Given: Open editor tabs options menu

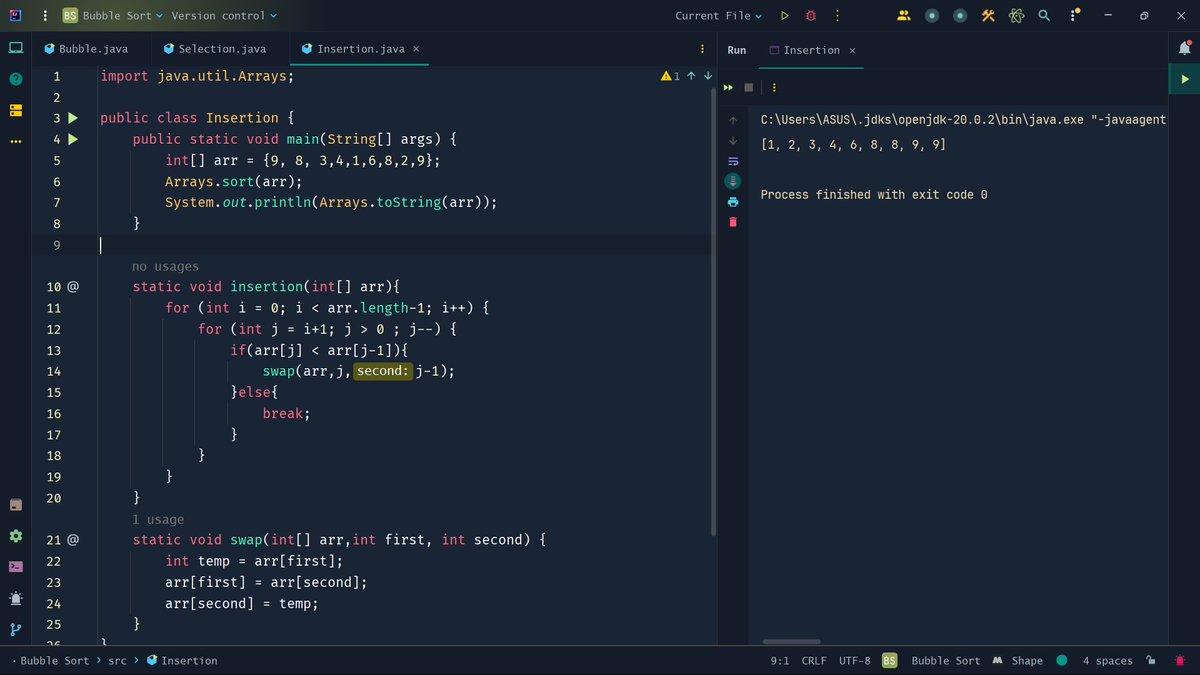Looking at the screenshot, I should (x=702, y=49).
